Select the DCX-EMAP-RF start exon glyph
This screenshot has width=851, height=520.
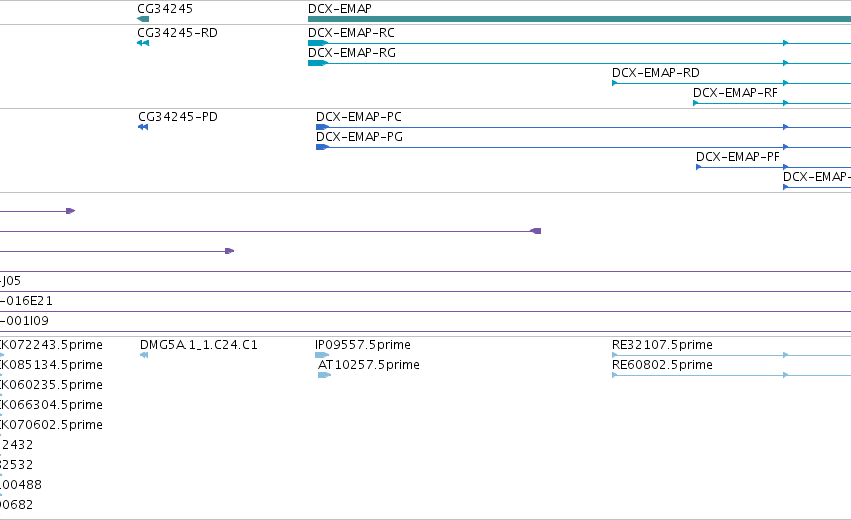tap(696, 103)
